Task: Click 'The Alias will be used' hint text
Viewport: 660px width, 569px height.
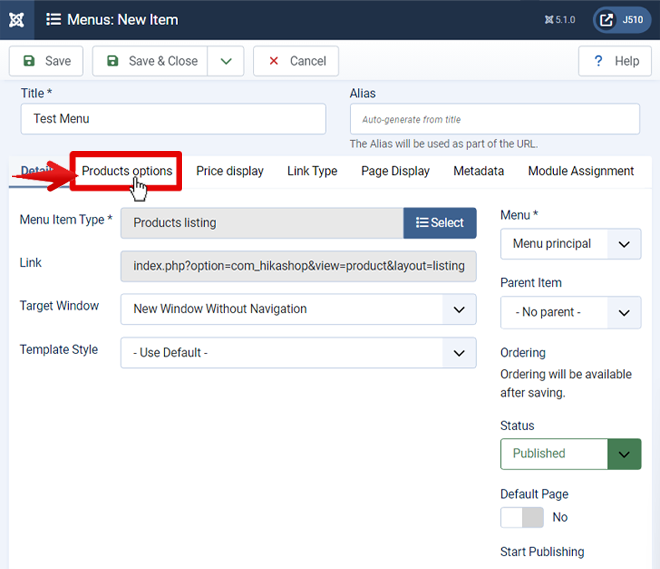Action: click(x=444, y=144)
